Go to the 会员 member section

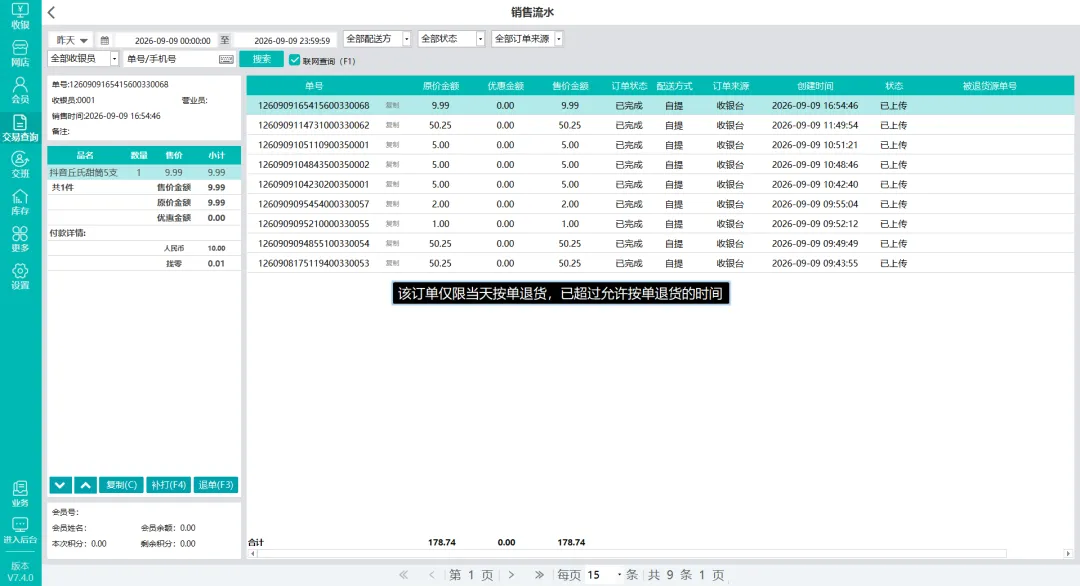pos(20,90)
